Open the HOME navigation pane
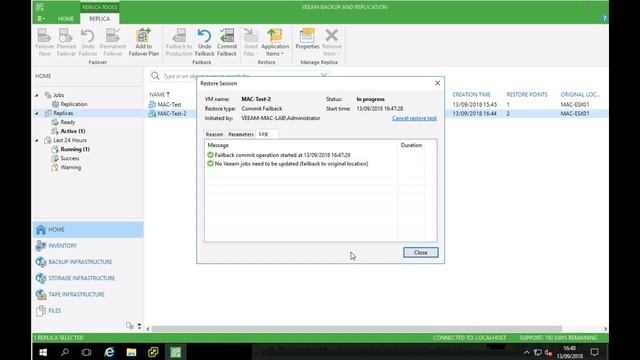 (88, 229)
